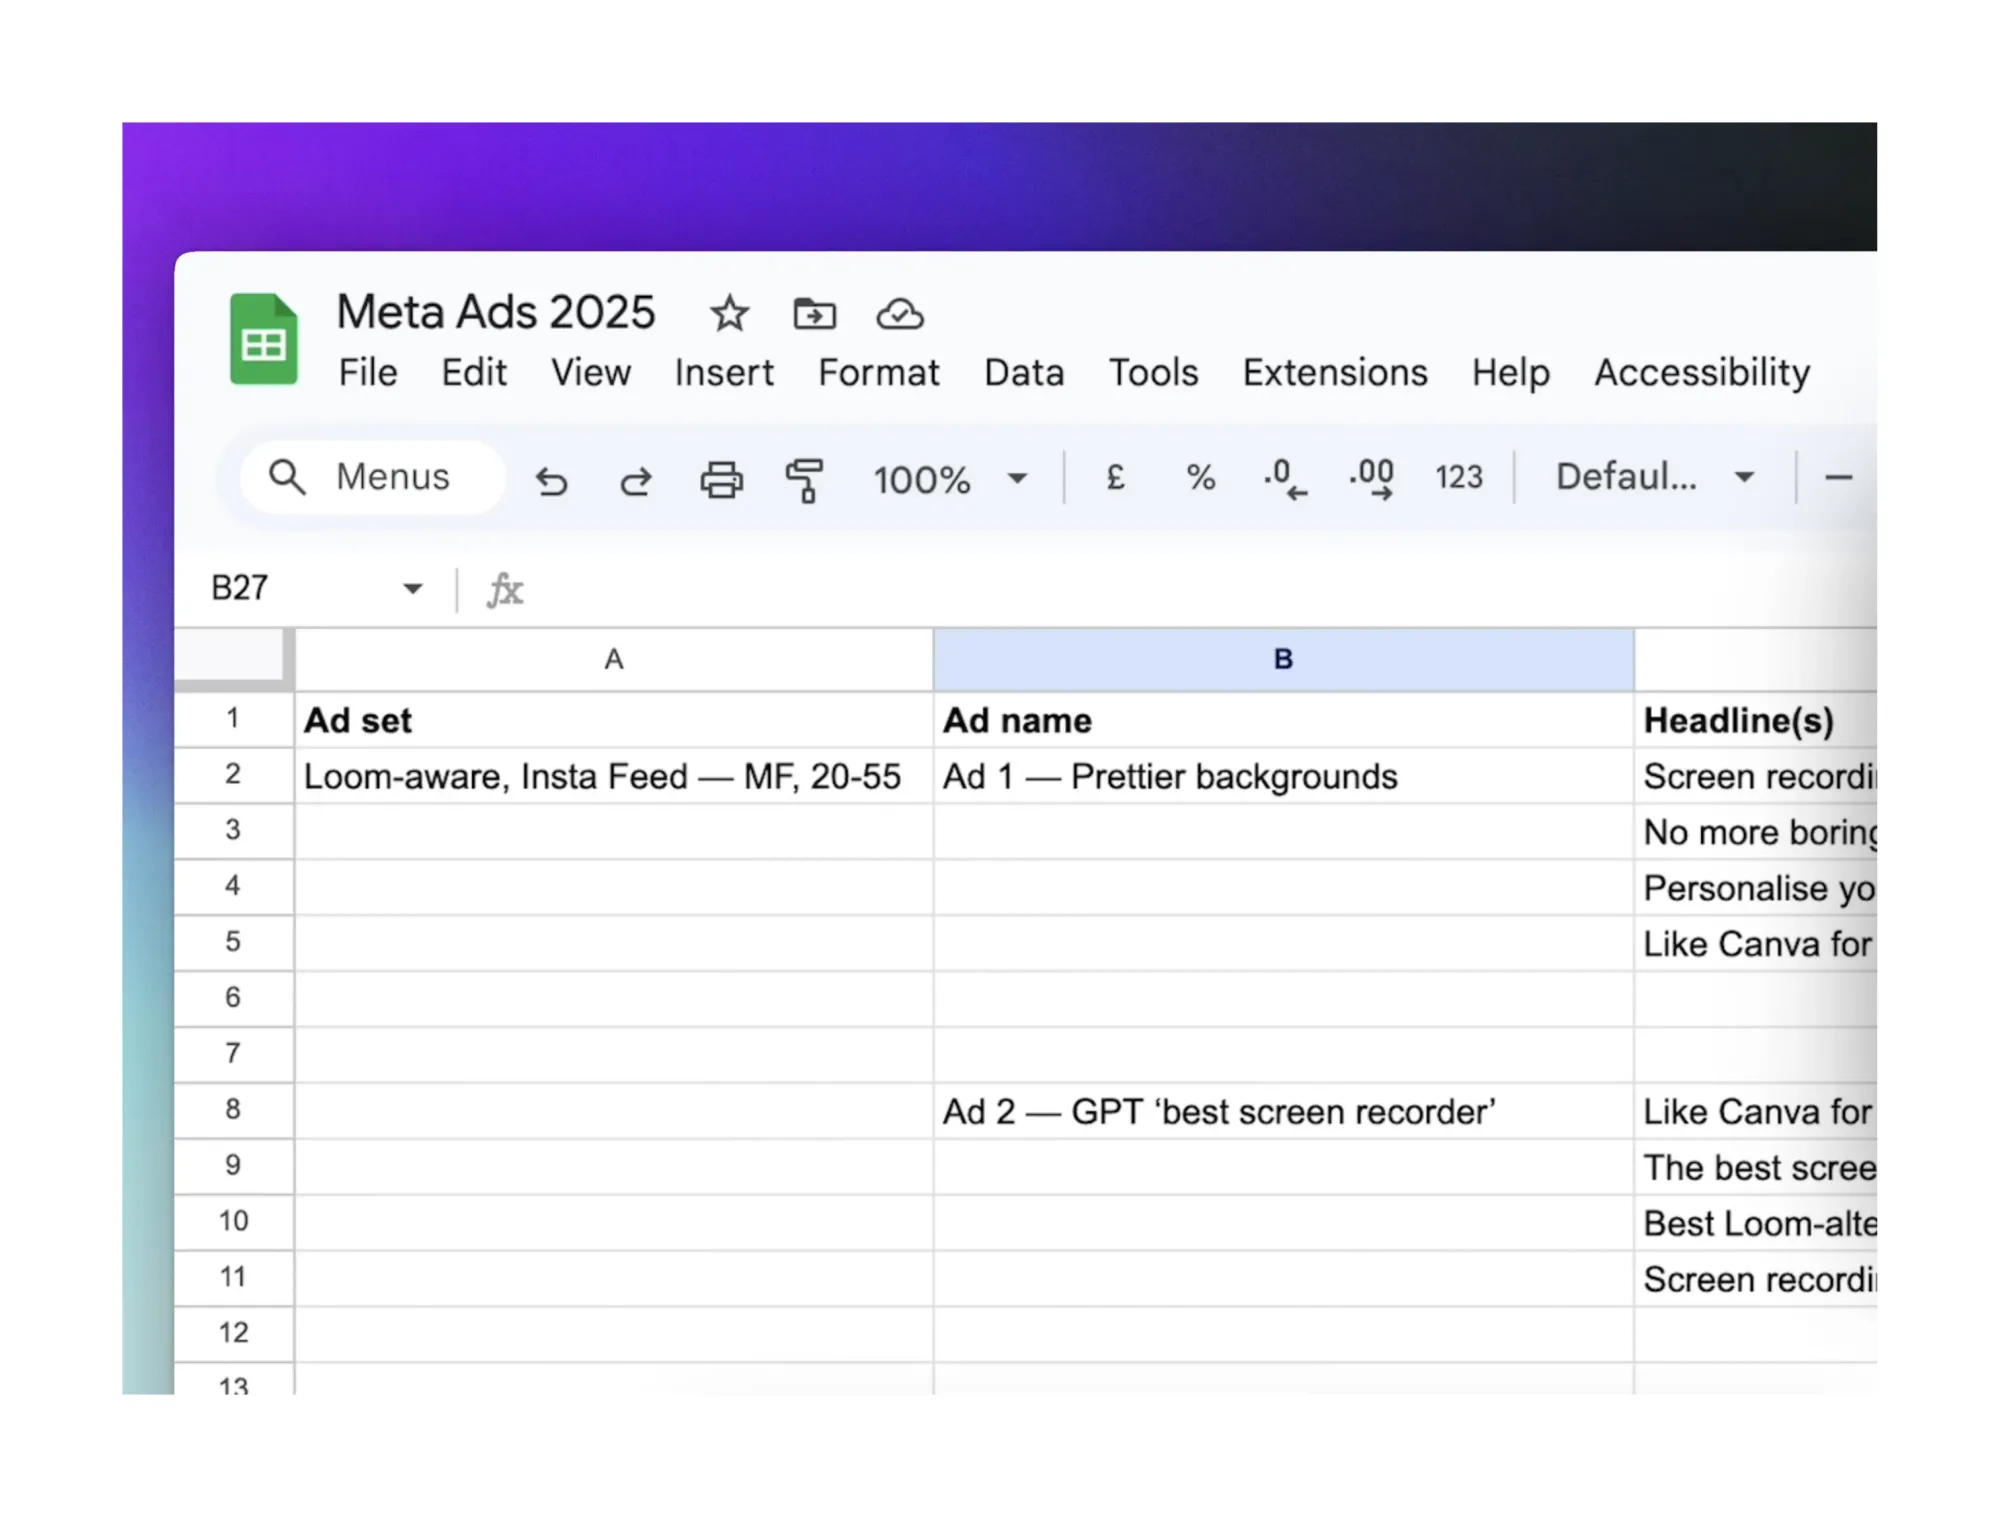Open the Accessibility menu

1702,373
